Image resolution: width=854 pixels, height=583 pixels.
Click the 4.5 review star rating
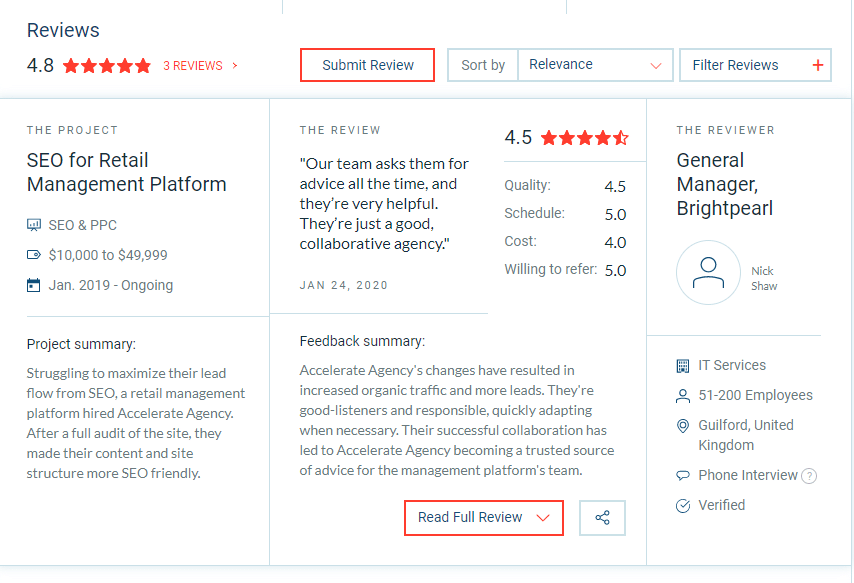(x=585, y=138)
